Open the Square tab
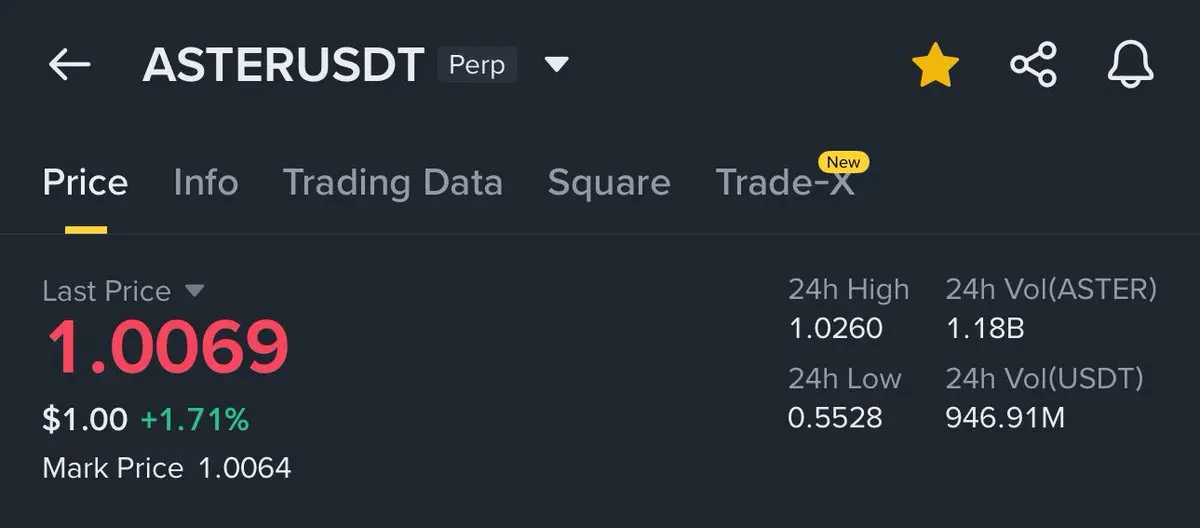This screenshot has height=528, width=1200. click(x=609, y=183)
